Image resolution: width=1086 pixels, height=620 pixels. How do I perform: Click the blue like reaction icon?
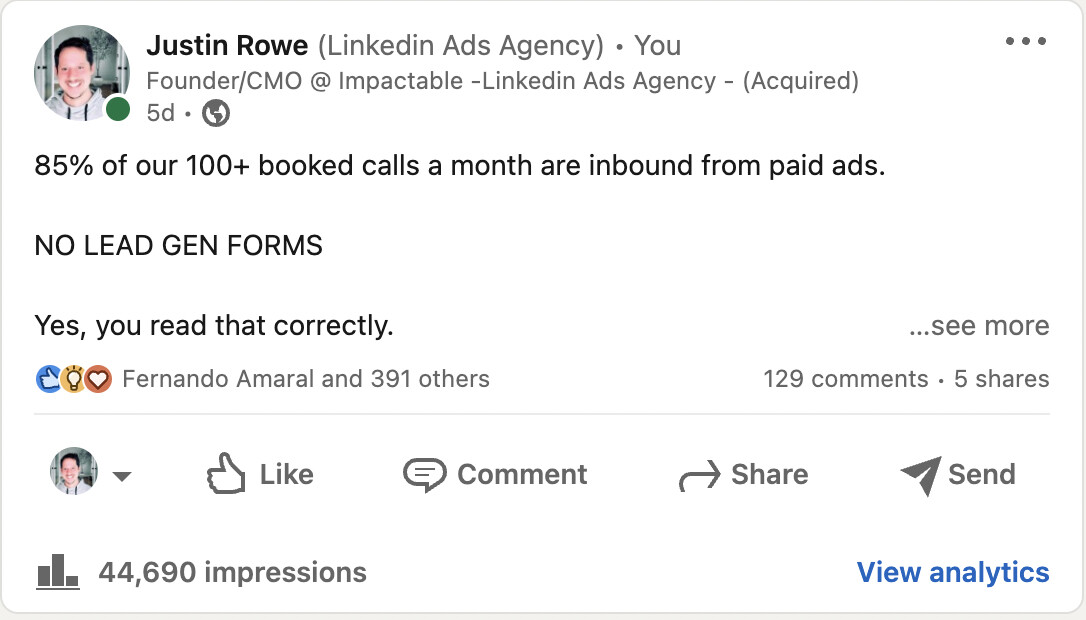pyautogui.click(x=48, y=379)
